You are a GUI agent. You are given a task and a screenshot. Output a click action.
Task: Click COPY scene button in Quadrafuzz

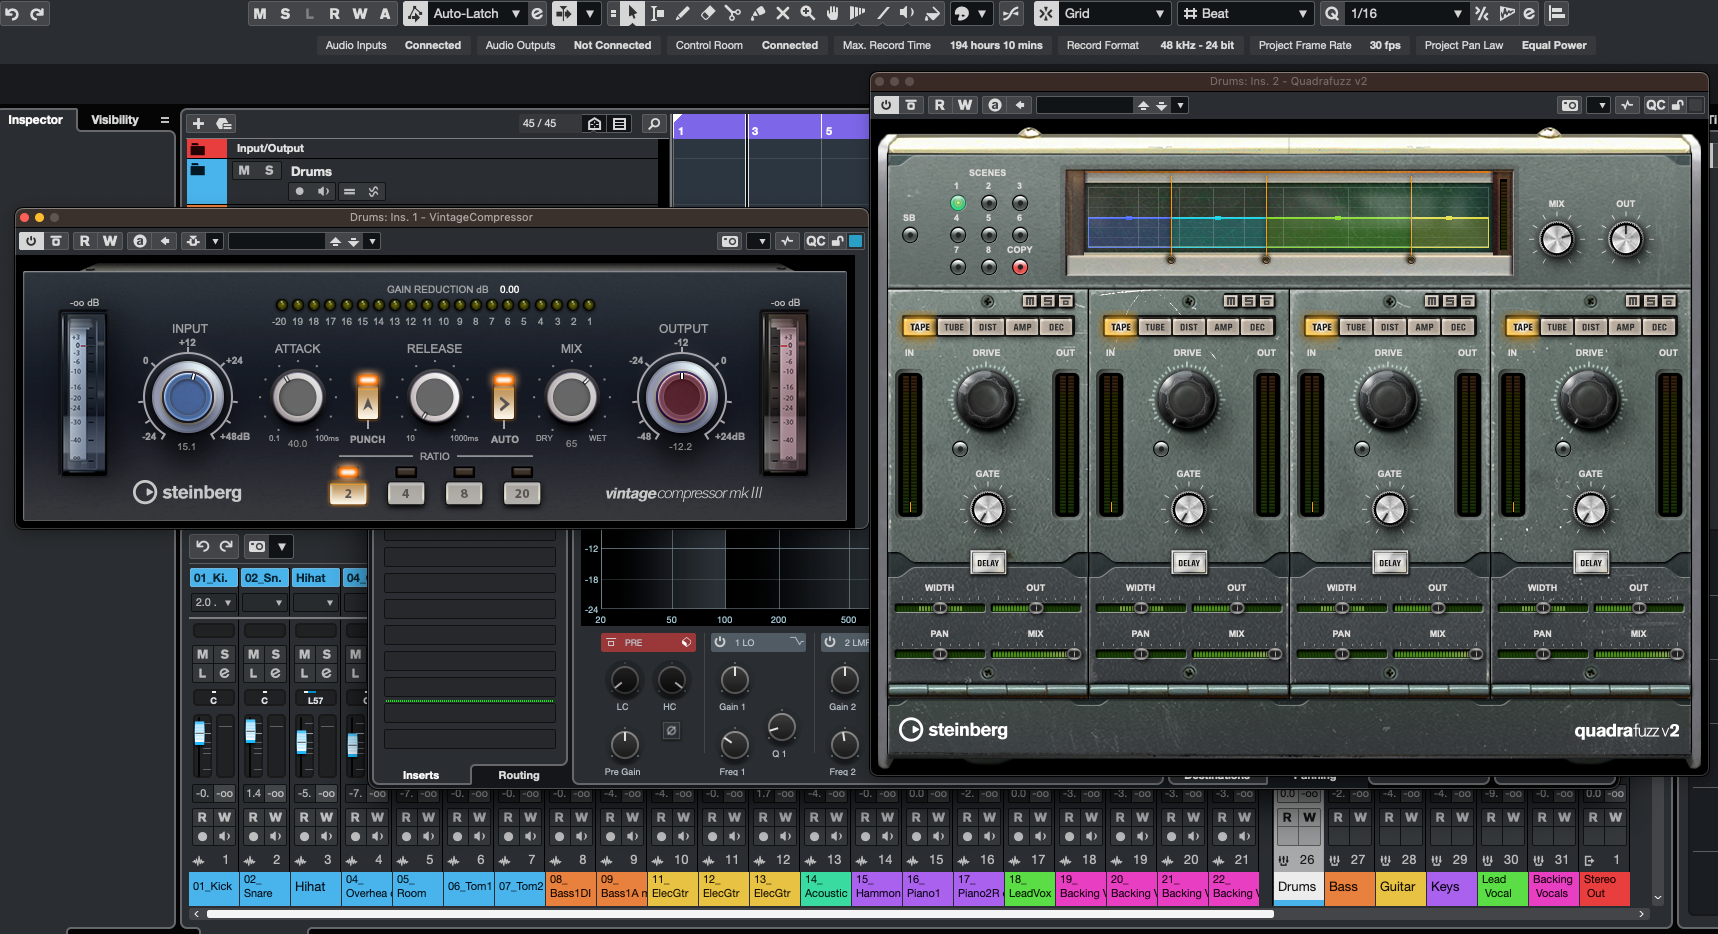click(x=1020, y=267)
